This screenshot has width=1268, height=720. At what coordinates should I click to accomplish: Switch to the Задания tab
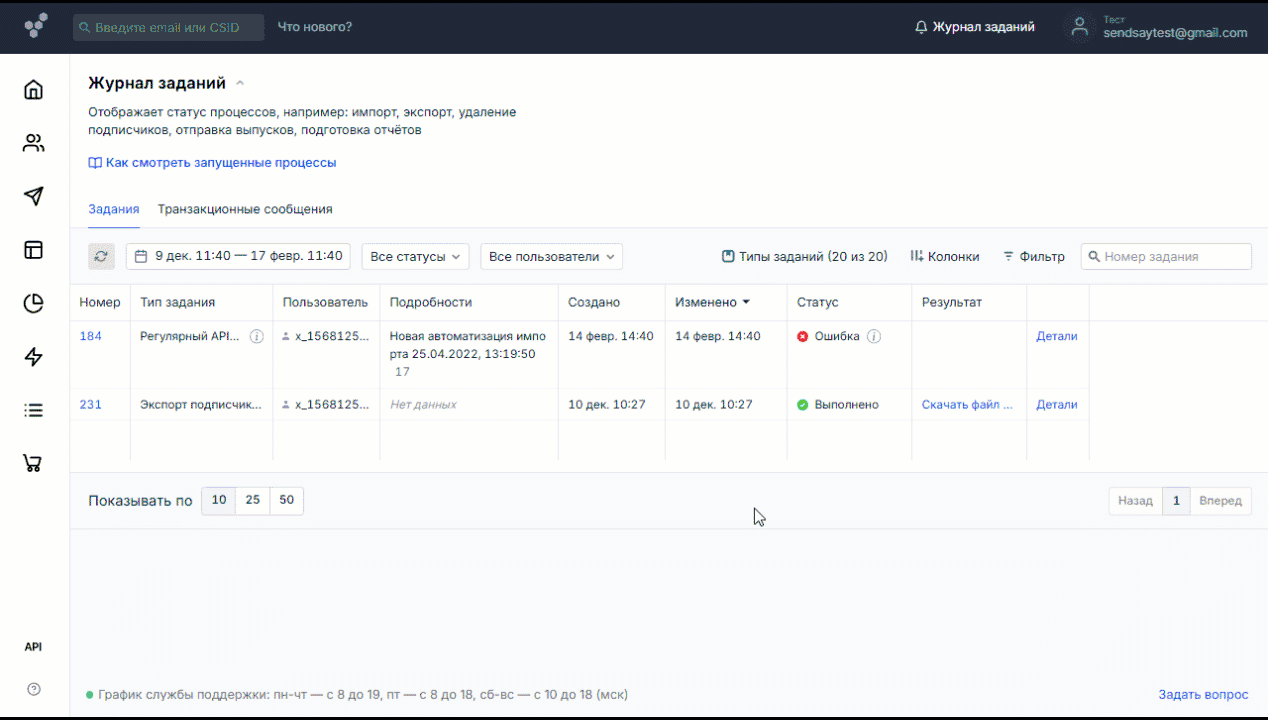[113, 210]
